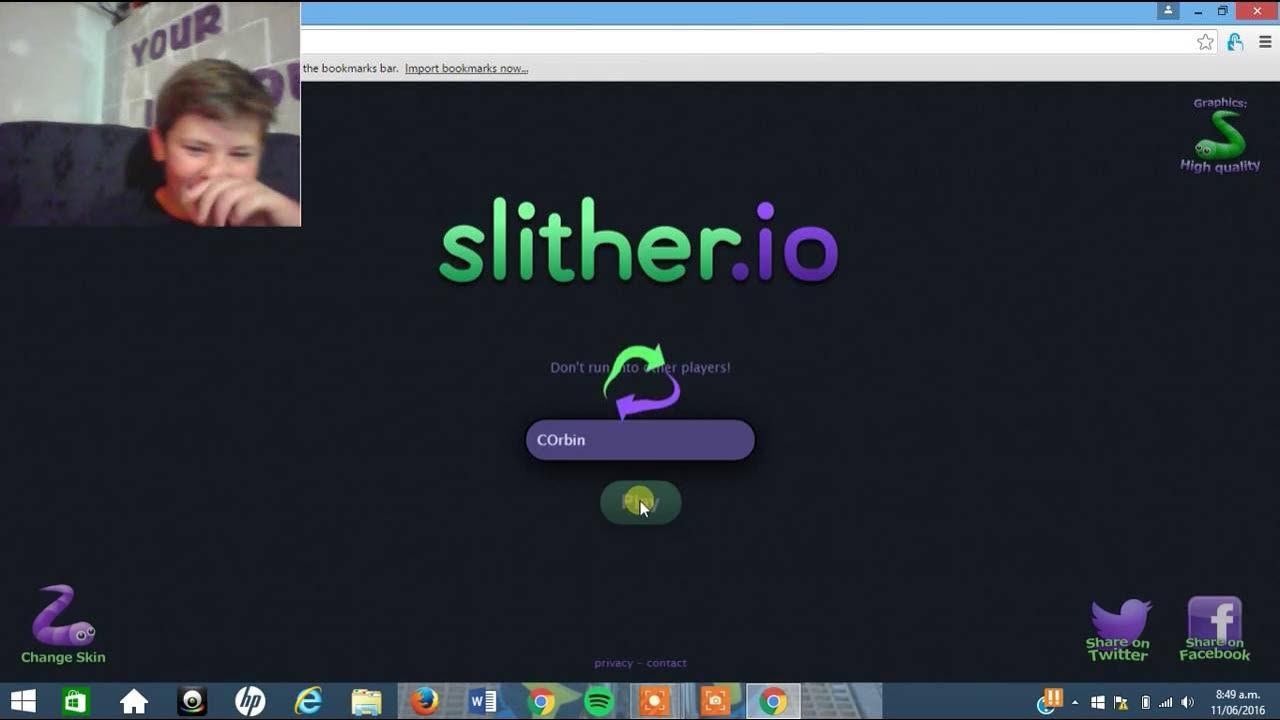Open the Windows Start button
Screen dimensions: 1280x720
(x=23, y=702)
